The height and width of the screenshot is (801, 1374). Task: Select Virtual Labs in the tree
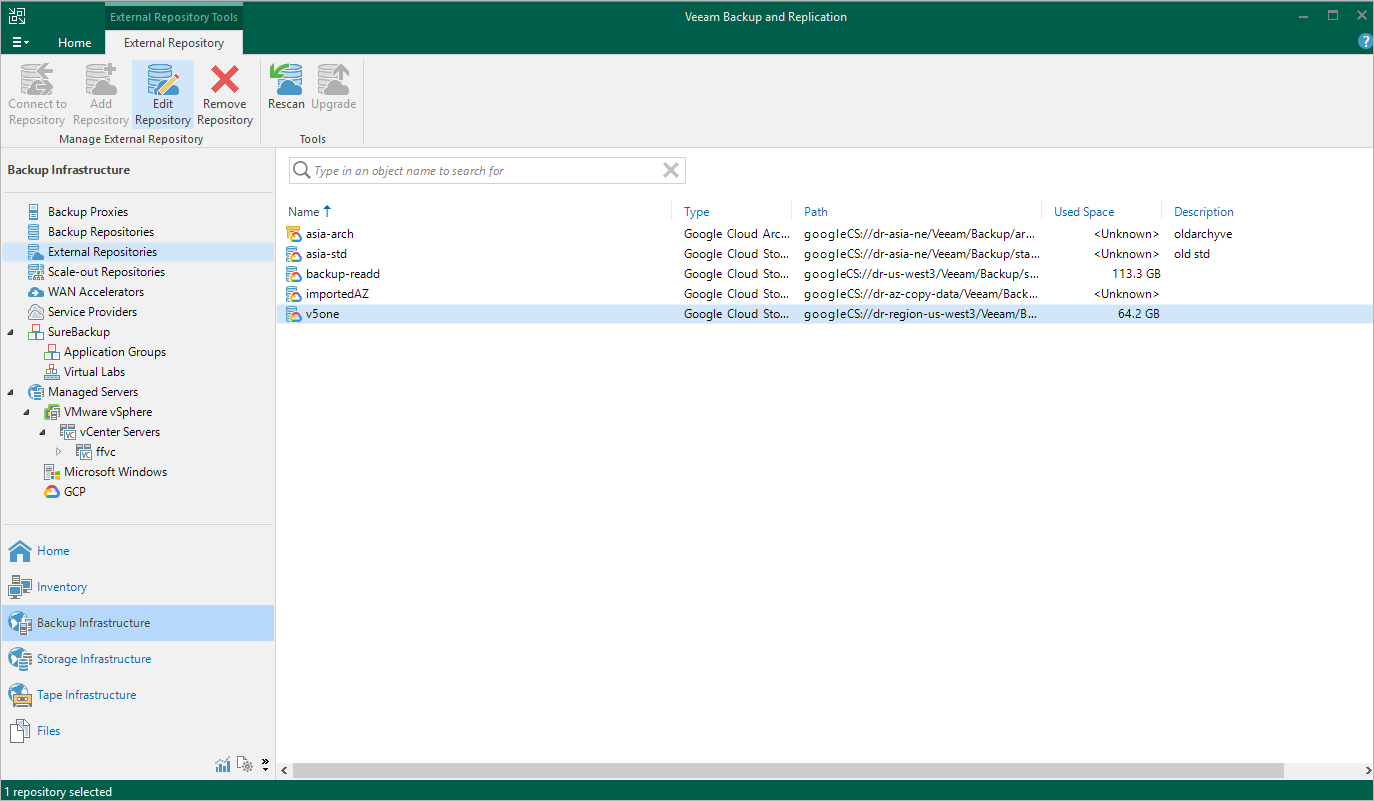point(94,372)
